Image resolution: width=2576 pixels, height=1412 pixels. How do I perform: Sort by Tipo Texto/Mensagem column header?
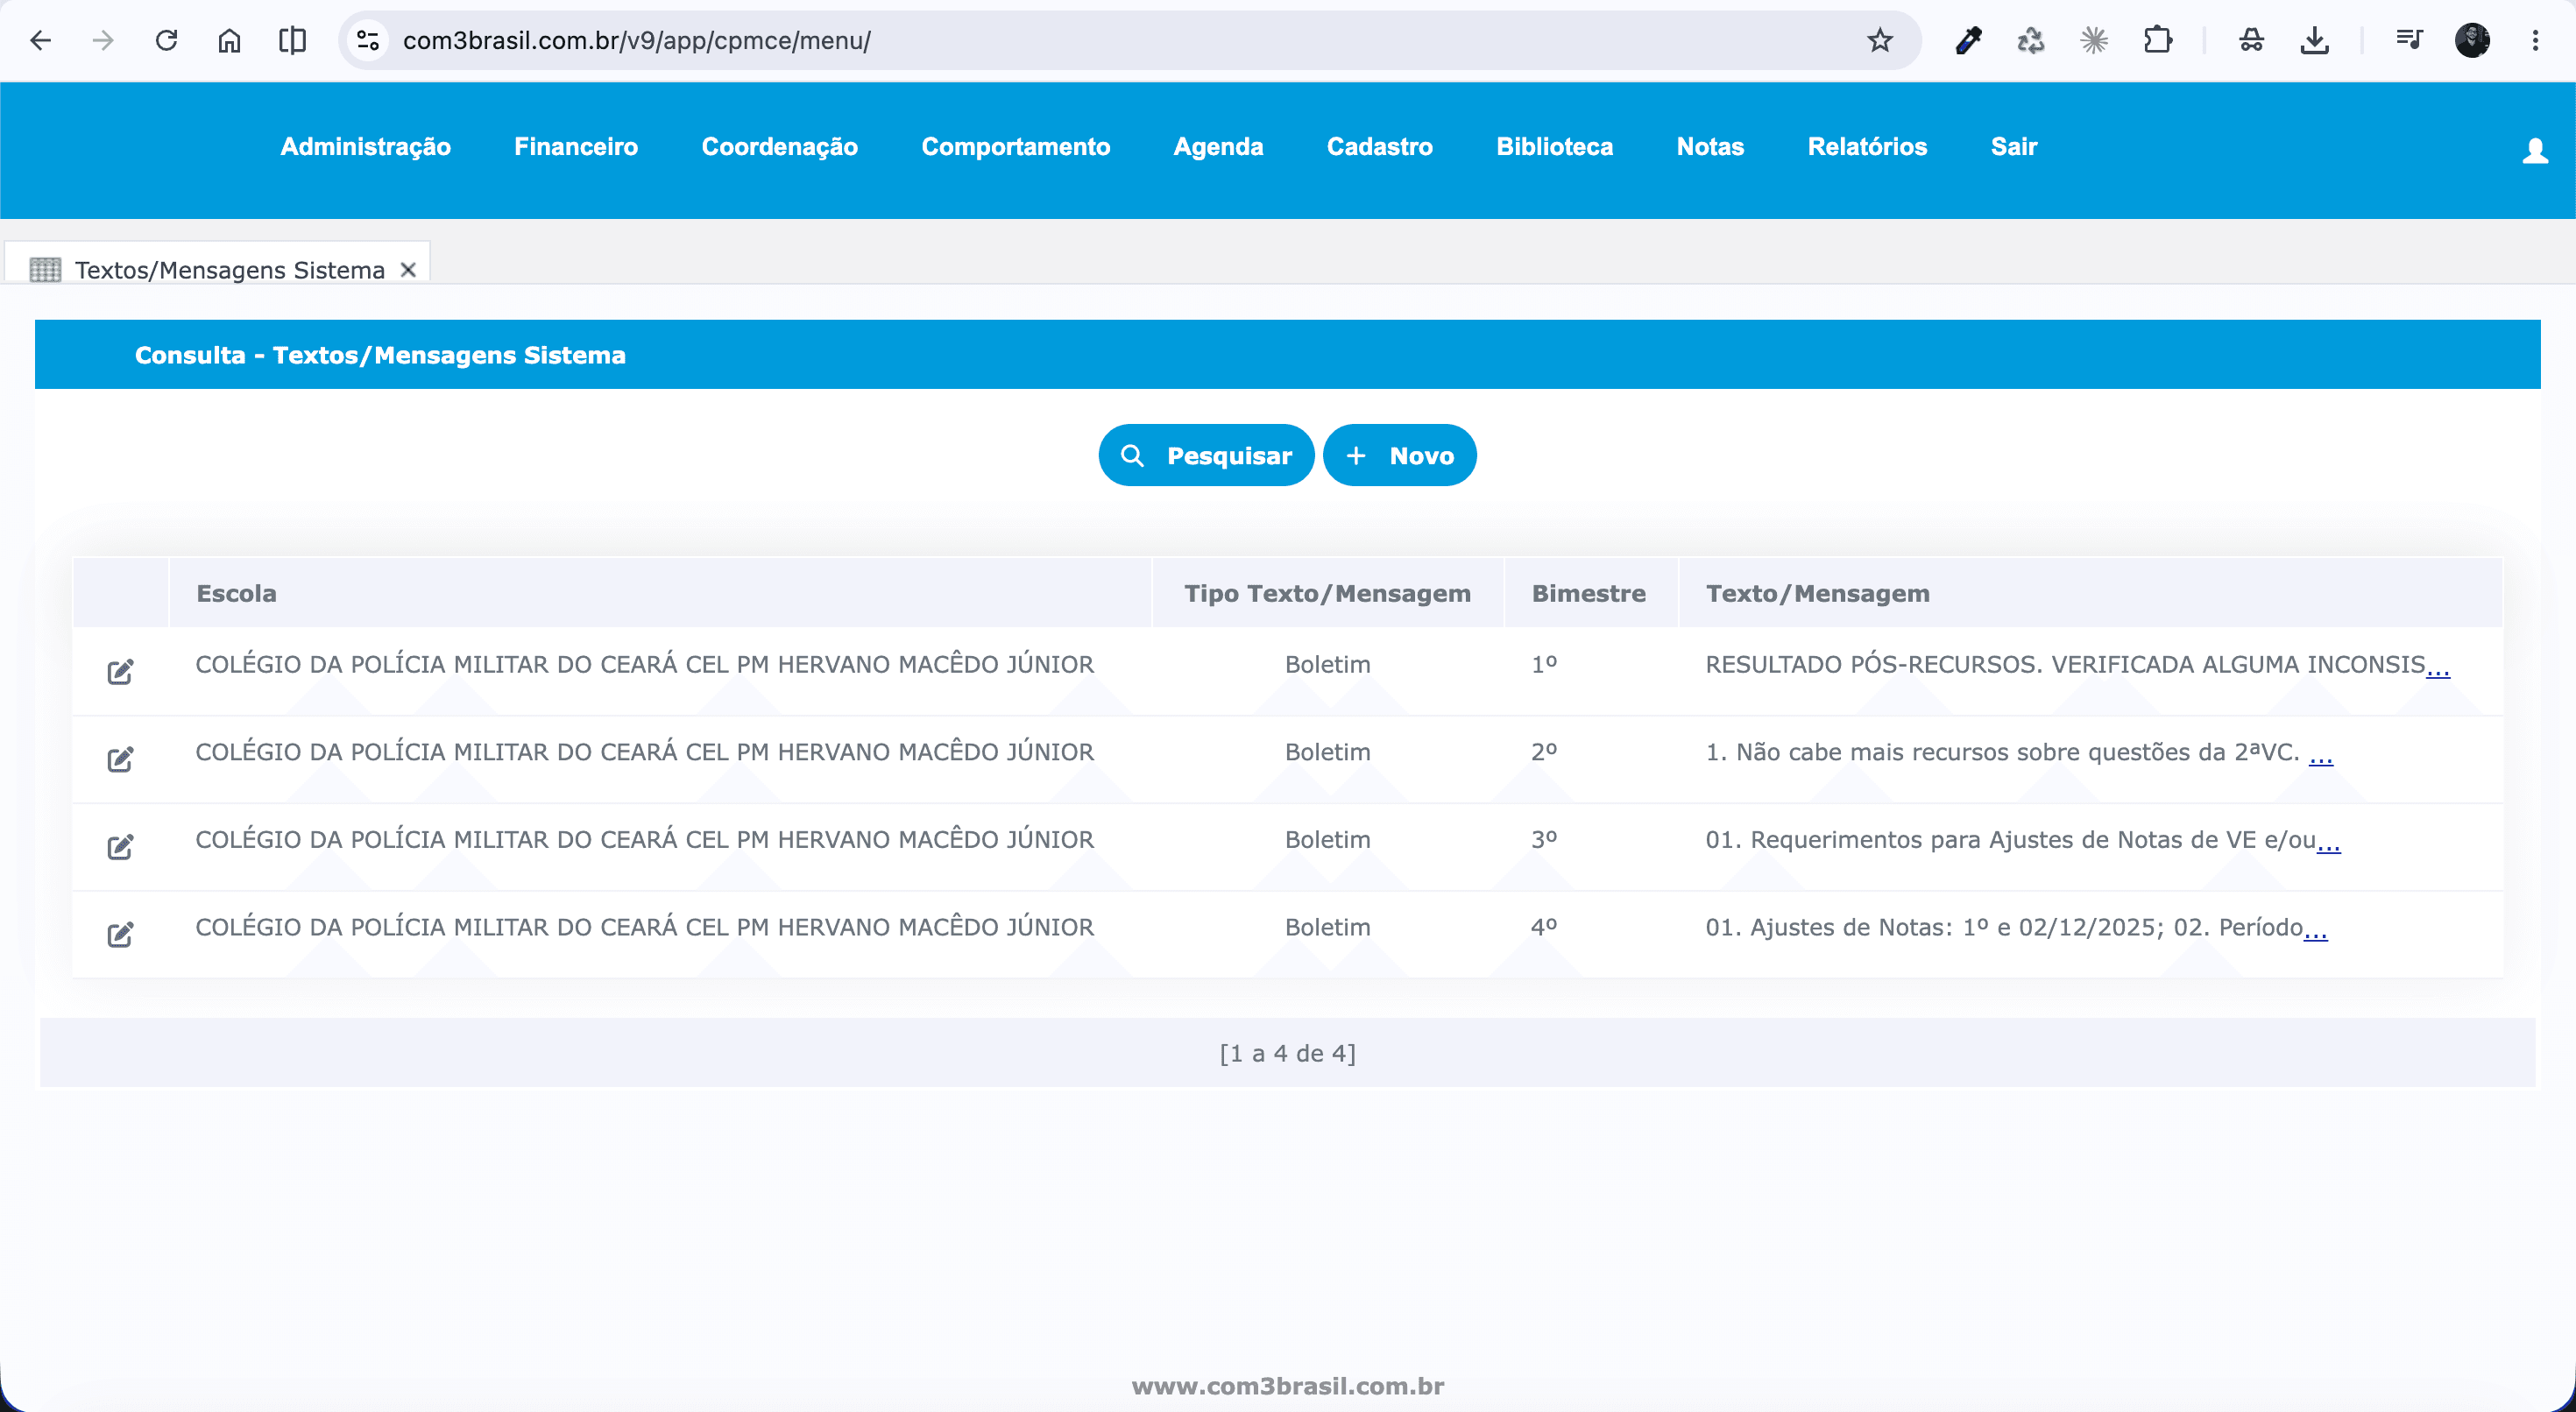pyautogui.click(x=1327, y=593)
